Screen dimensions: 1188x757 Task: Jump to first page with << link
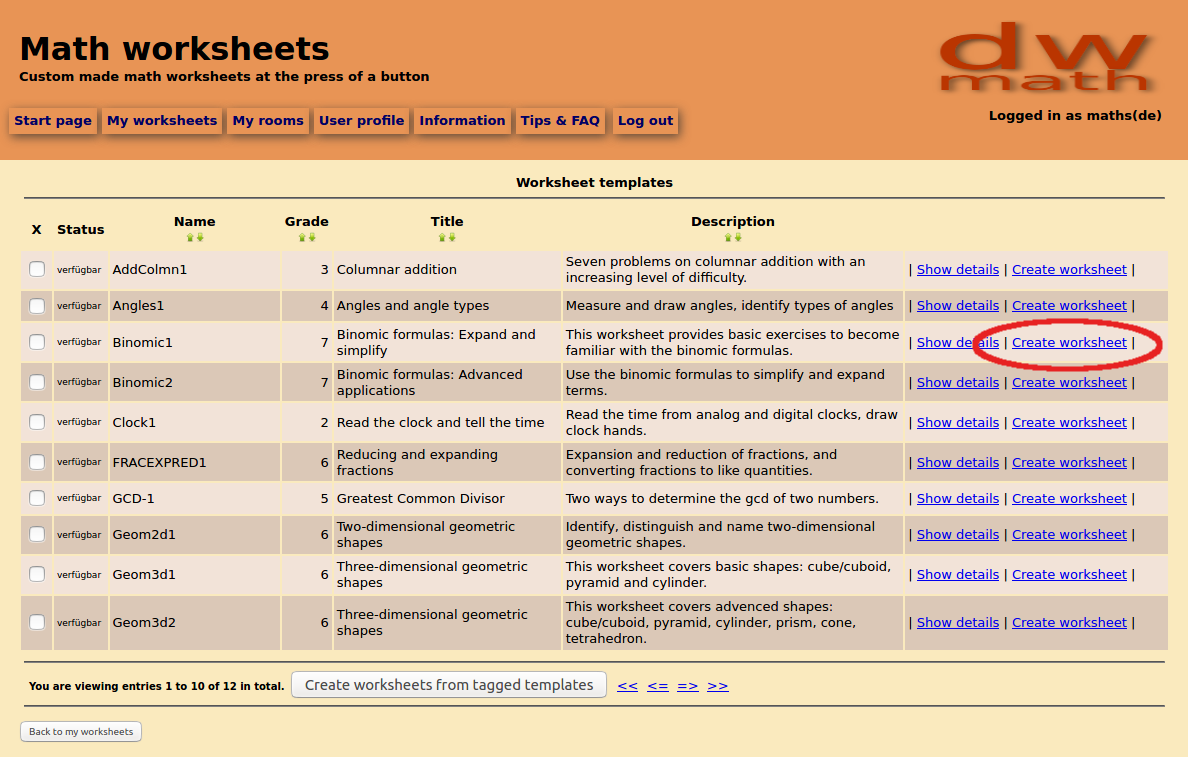[627, 686]
